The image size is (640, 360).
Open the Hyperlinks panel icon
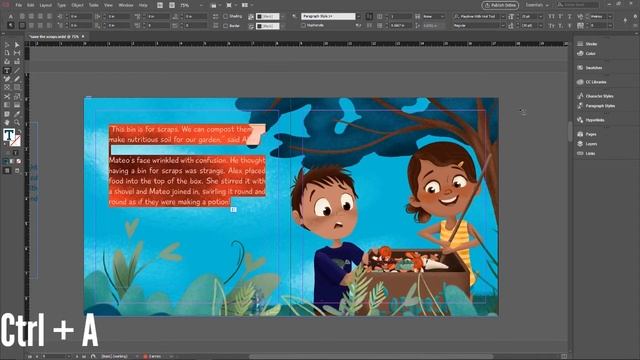(x=580, y=120)
